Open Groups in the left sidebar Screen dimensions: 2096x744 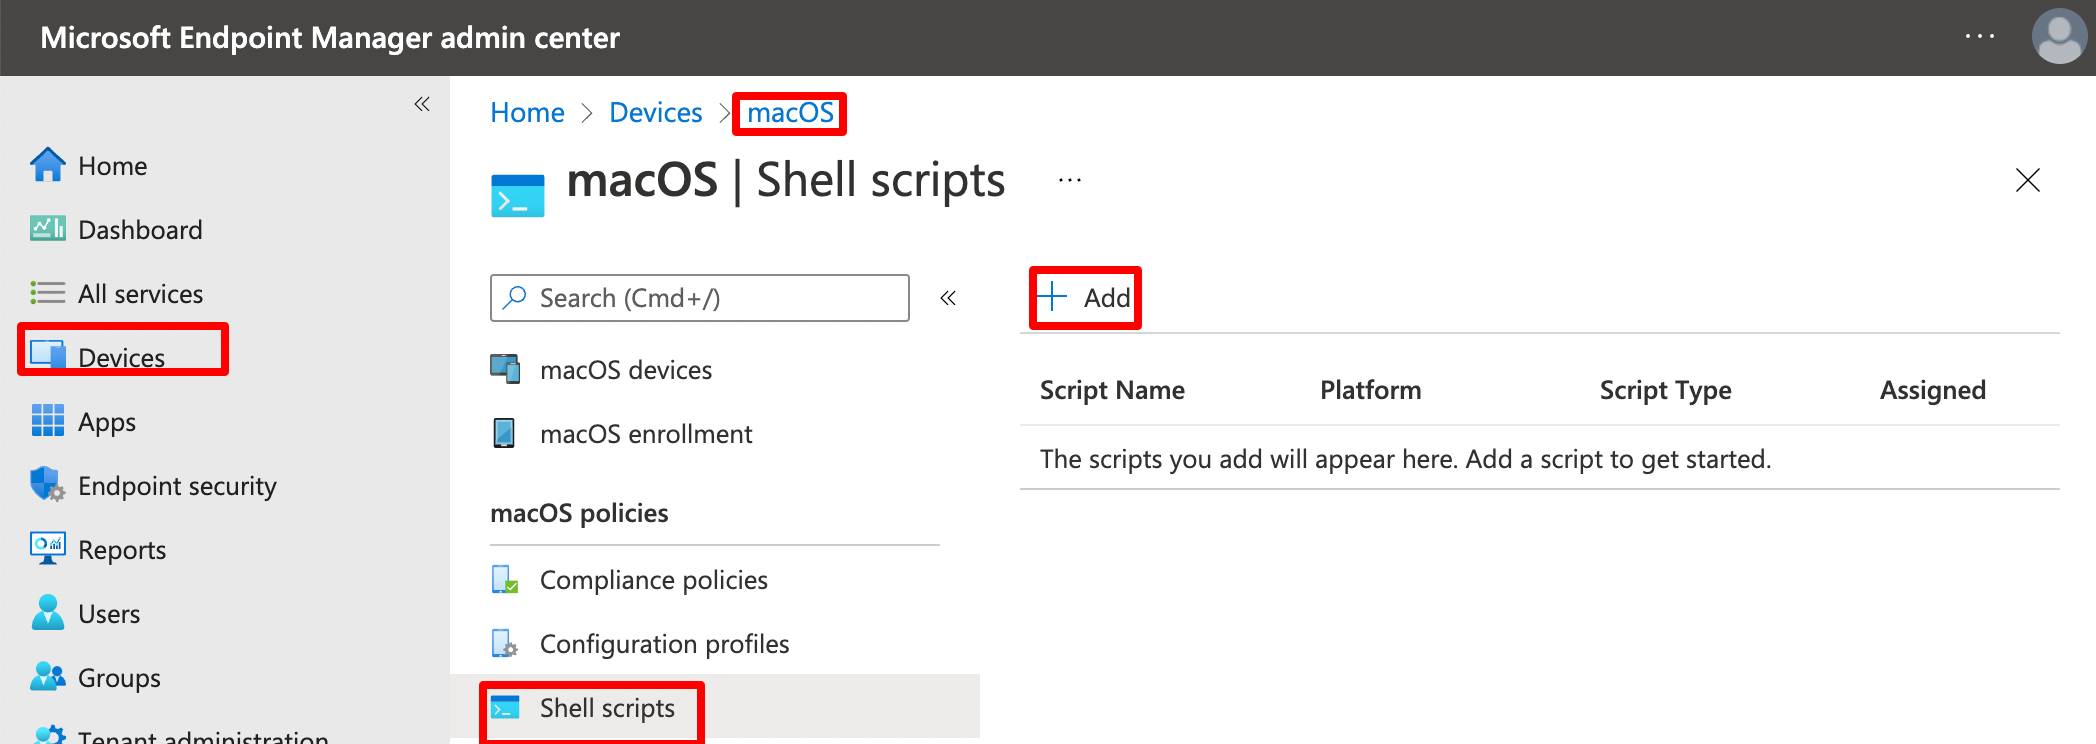[119, 678]
